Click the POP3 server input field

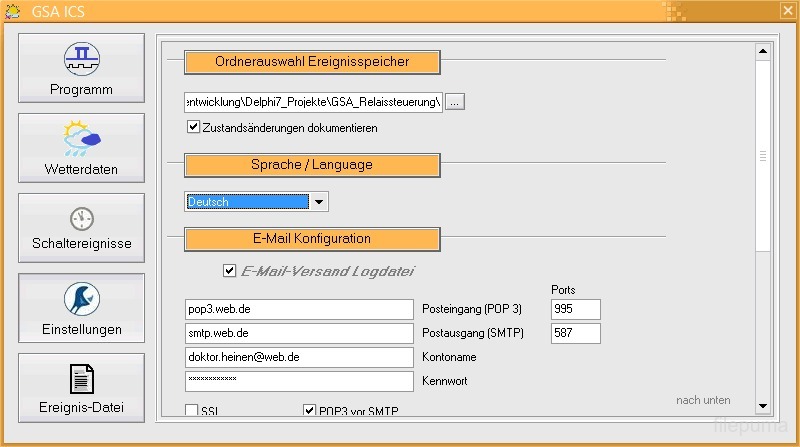click(x=299, y=309)
